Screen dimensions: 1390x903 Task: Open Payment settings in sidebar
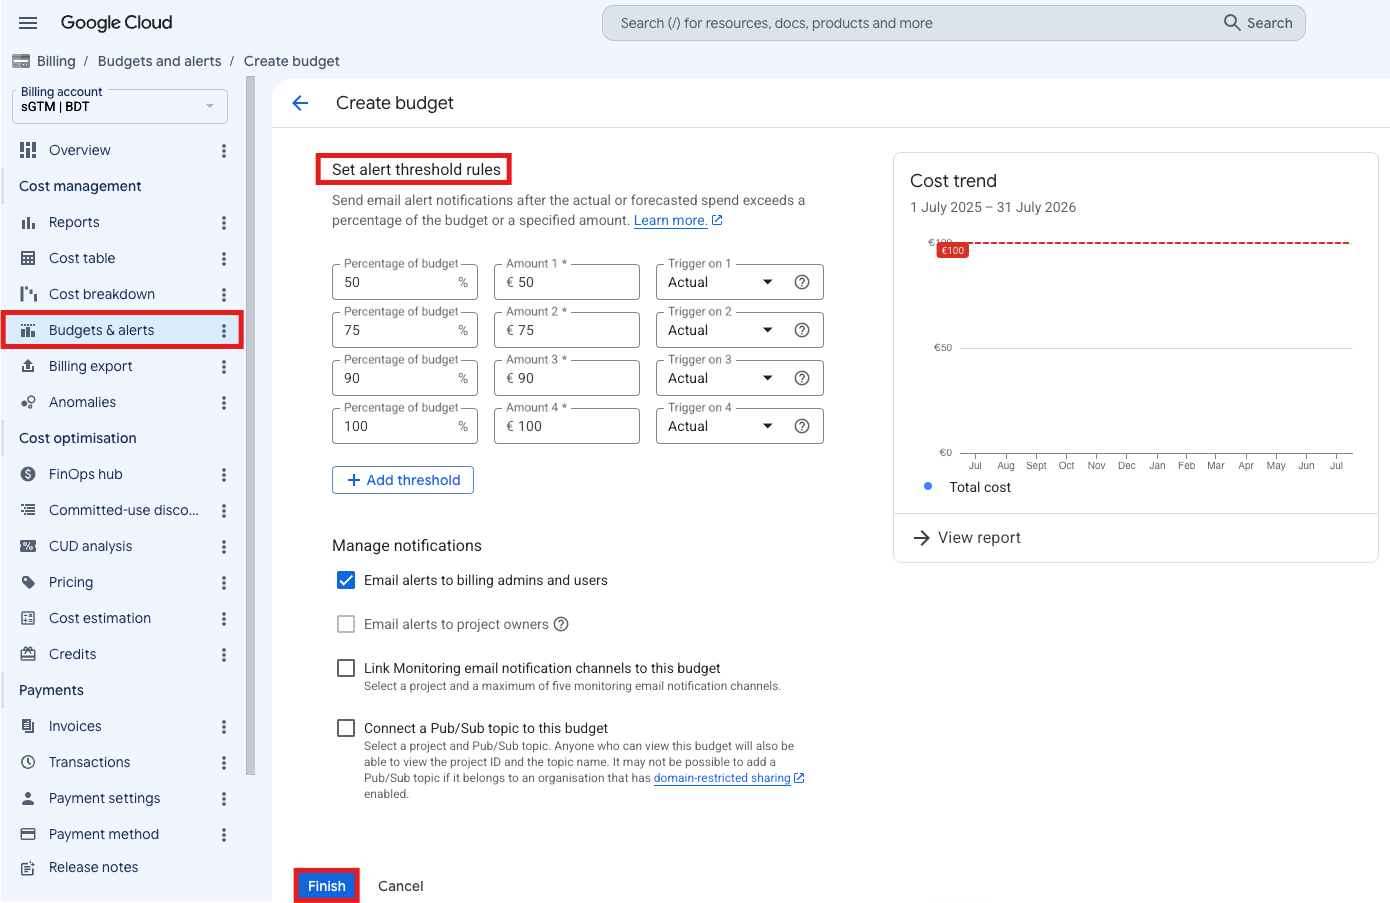tap(104, 798)
